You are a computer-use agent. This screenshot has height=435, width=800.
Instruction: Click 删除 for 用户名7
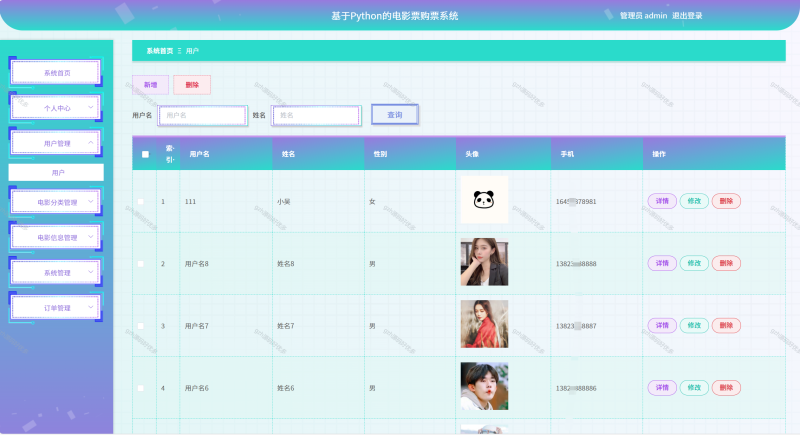[x=726, y=325]
